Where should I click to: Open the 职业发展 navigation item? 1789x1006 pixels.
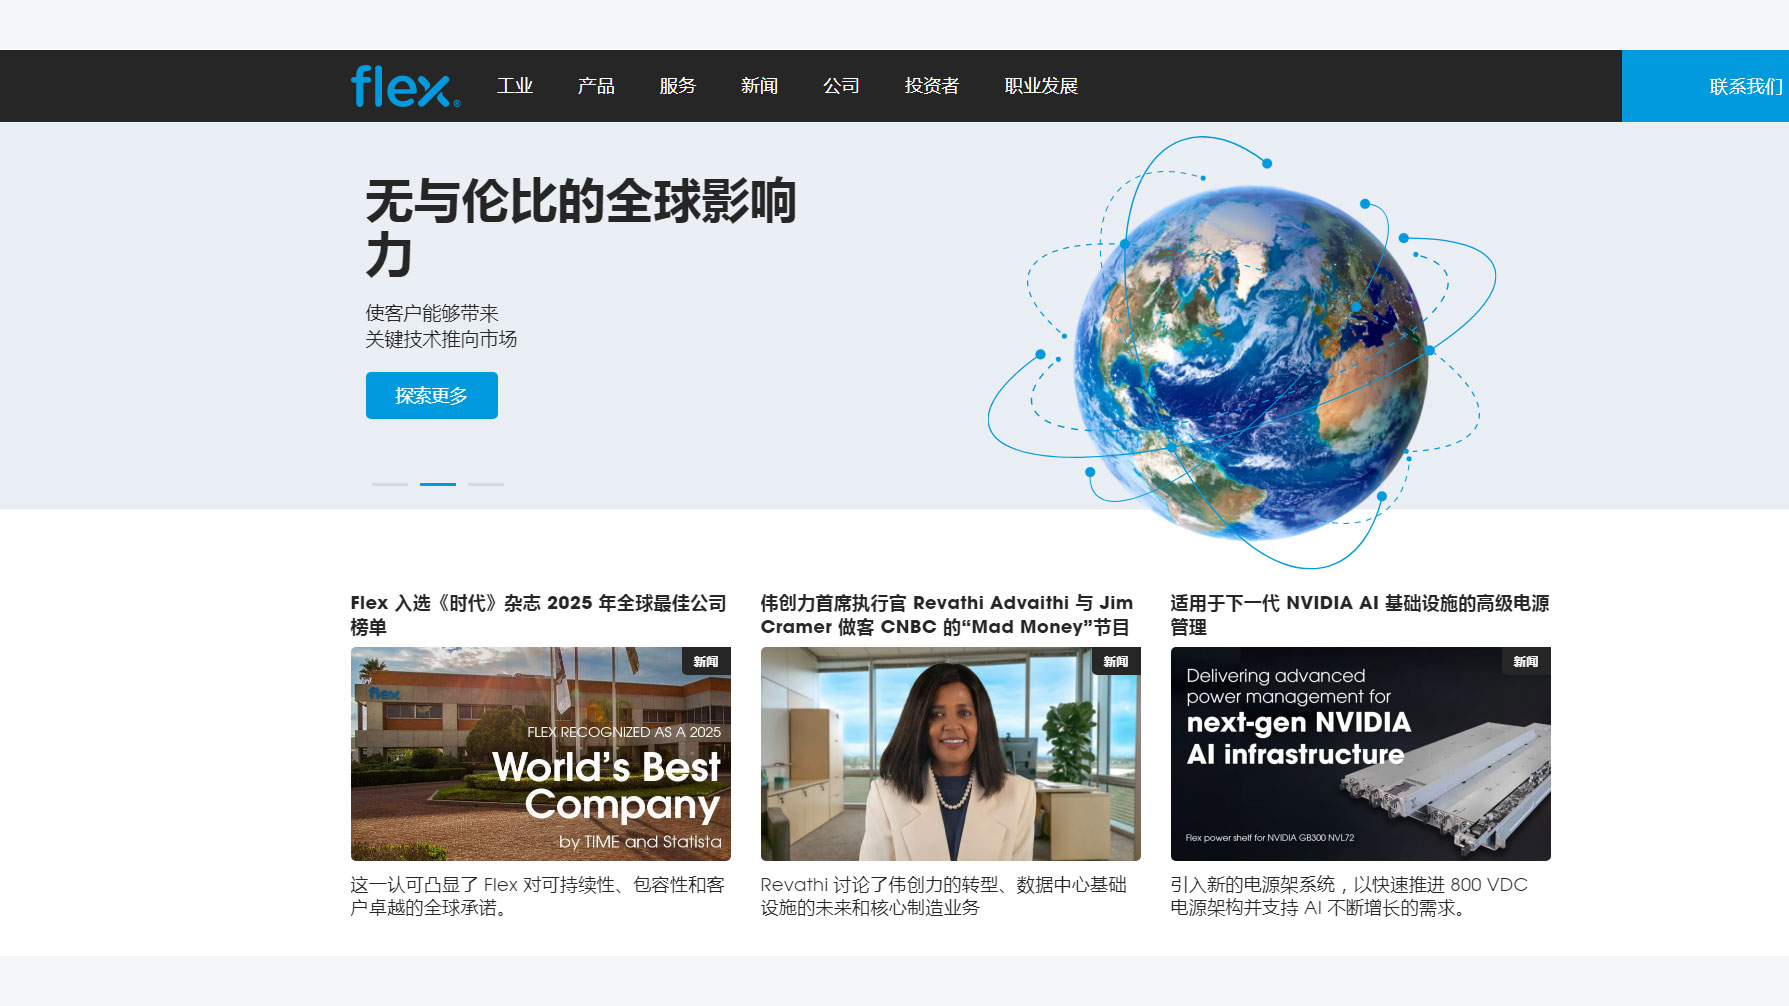click(x=1041, y=86)
